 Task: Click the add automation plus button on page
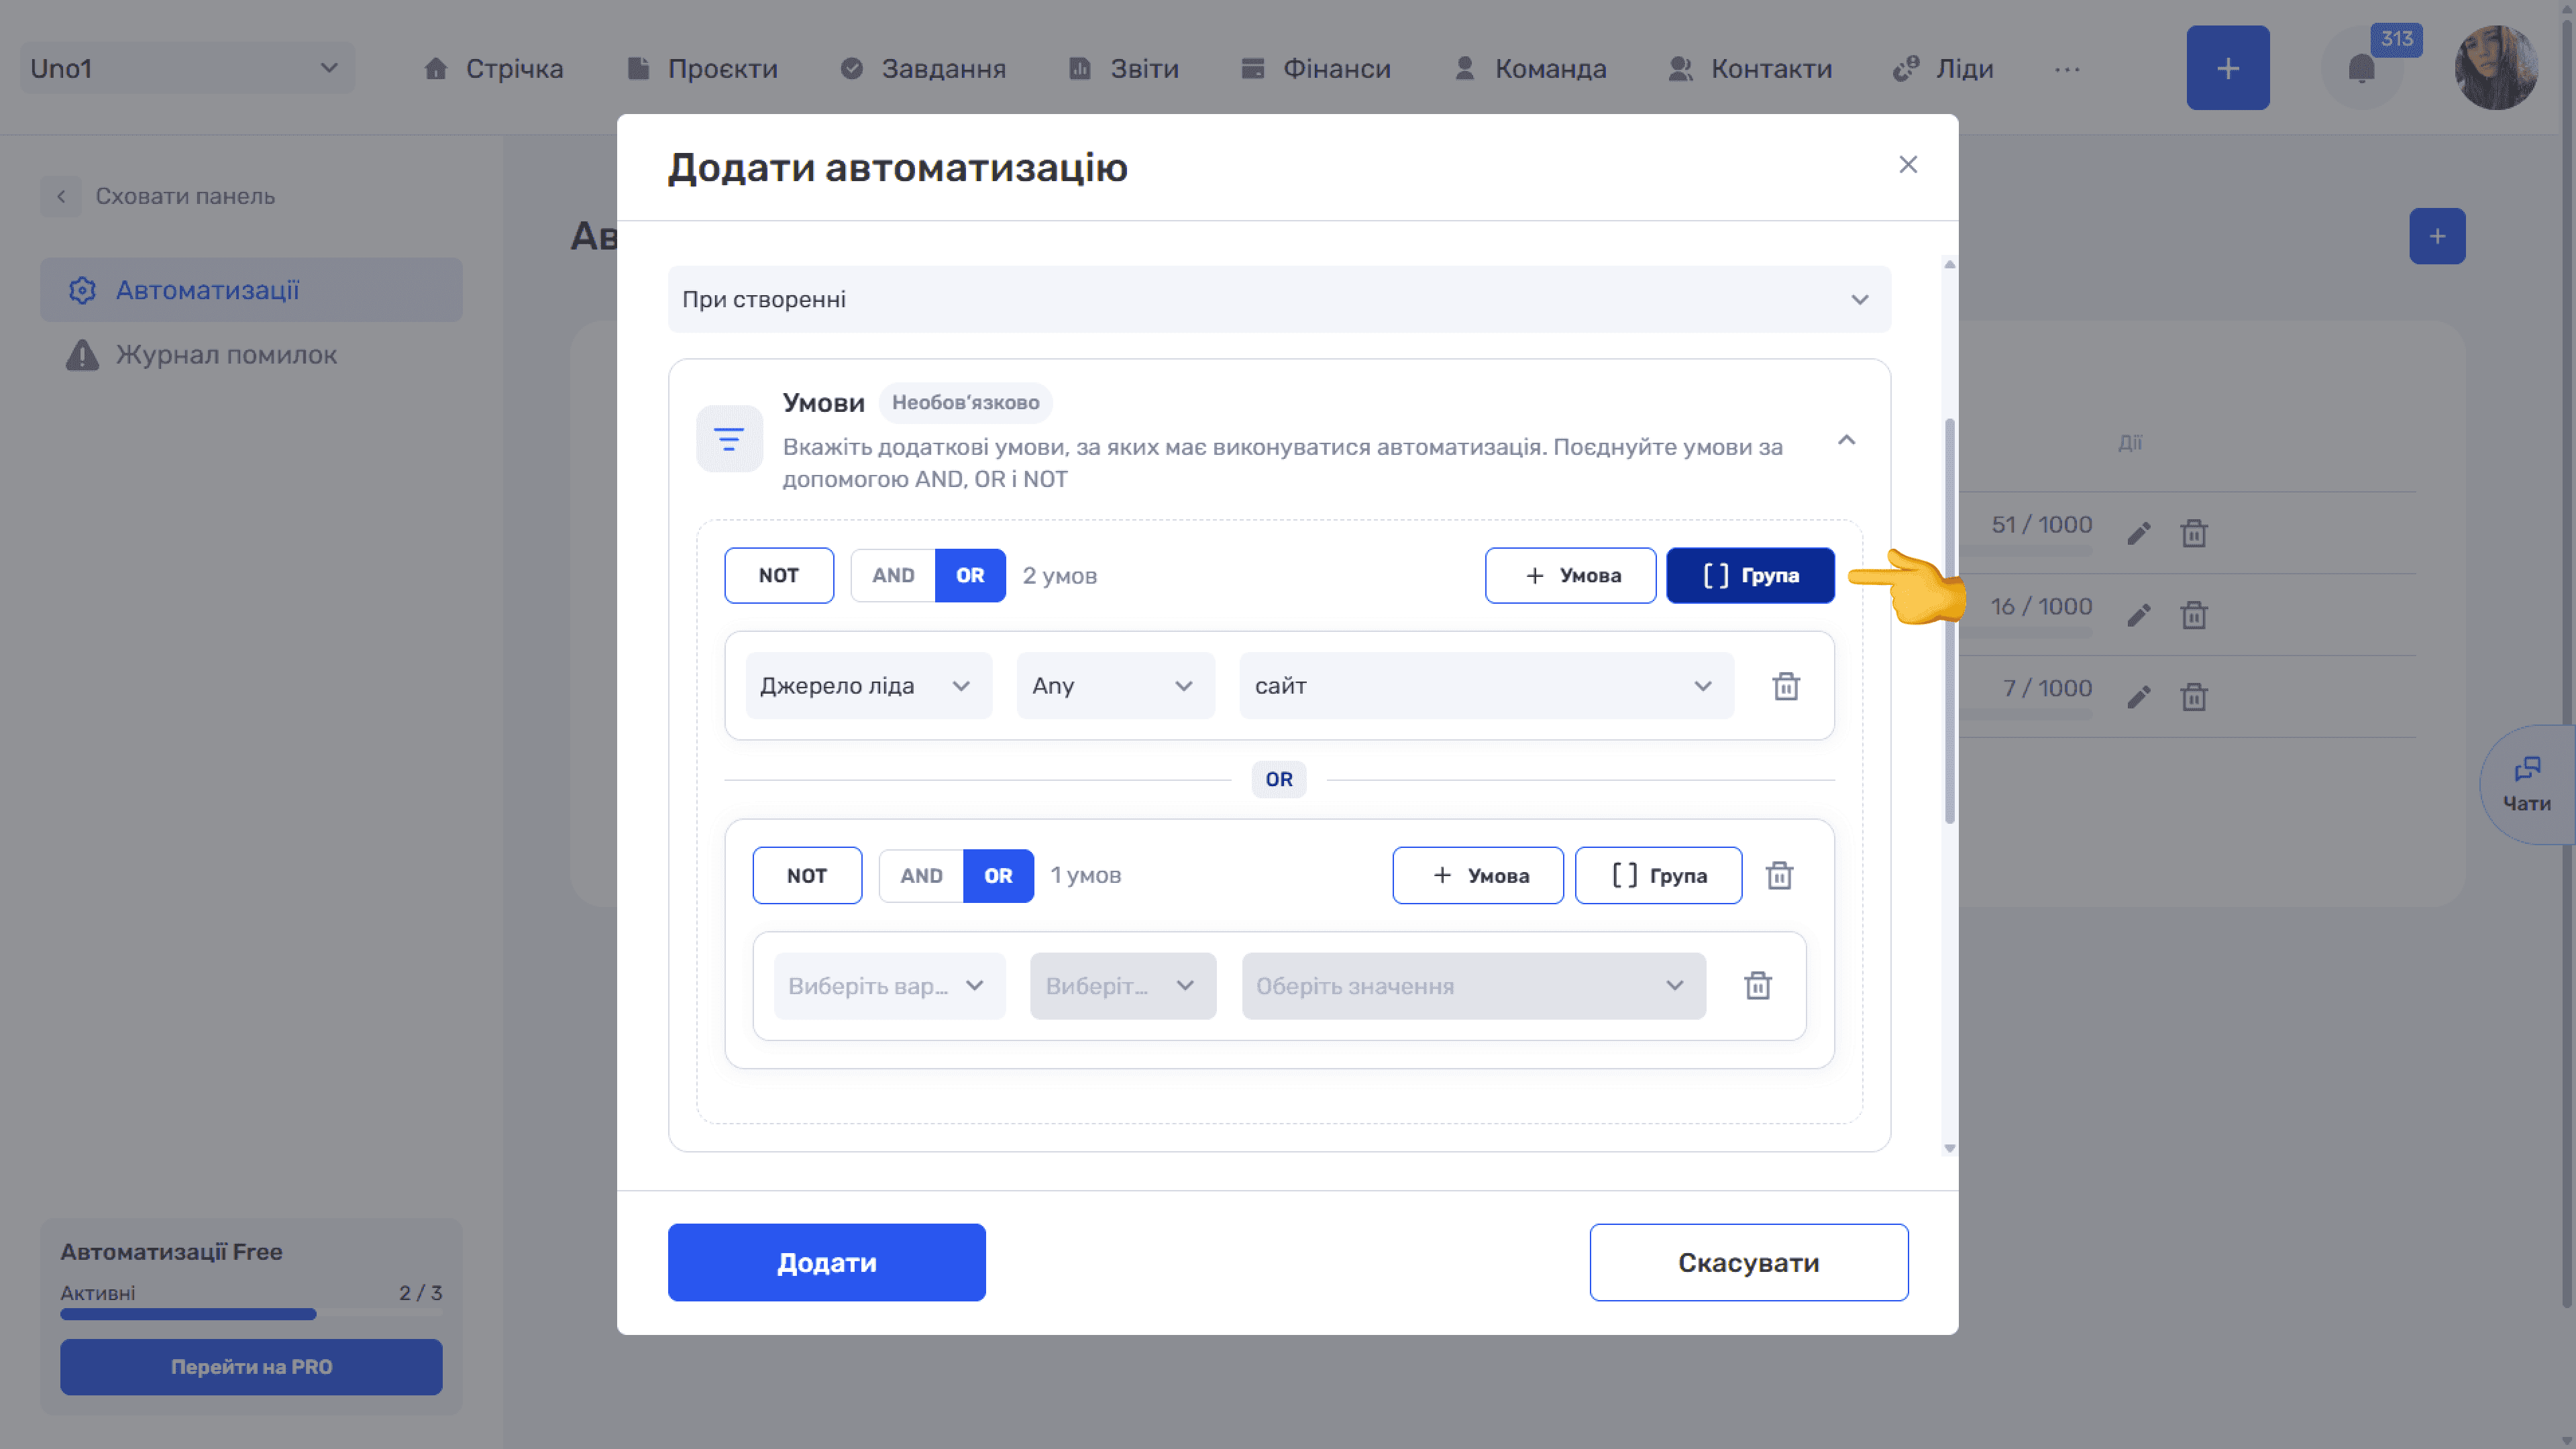coord(2436,236)
